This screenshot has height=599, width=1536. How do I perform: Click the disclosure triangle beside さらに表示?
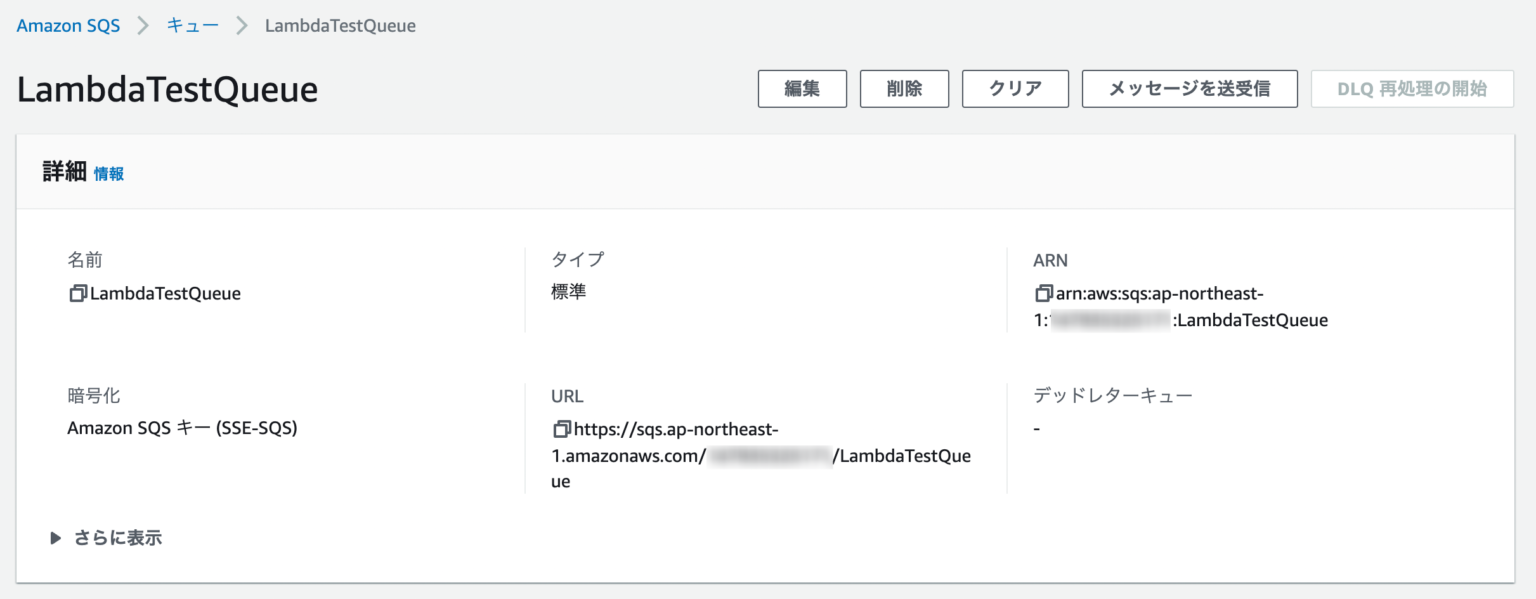55,537
